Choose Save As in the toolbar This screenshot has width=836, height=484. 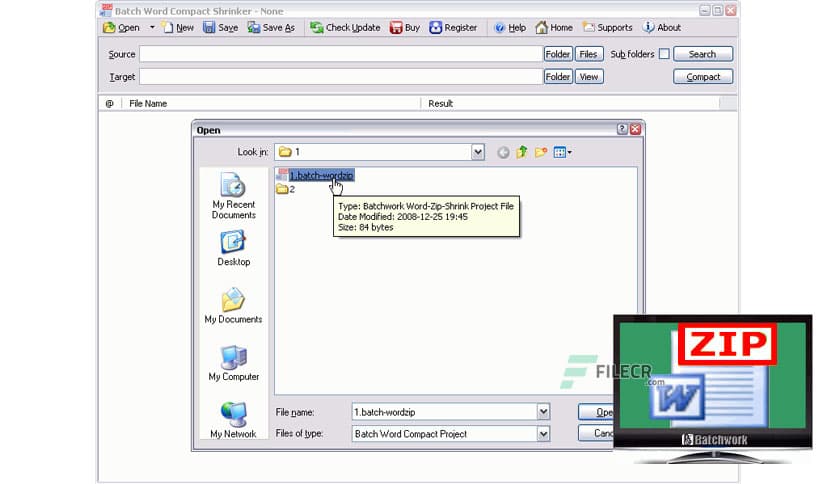point(271,28)
